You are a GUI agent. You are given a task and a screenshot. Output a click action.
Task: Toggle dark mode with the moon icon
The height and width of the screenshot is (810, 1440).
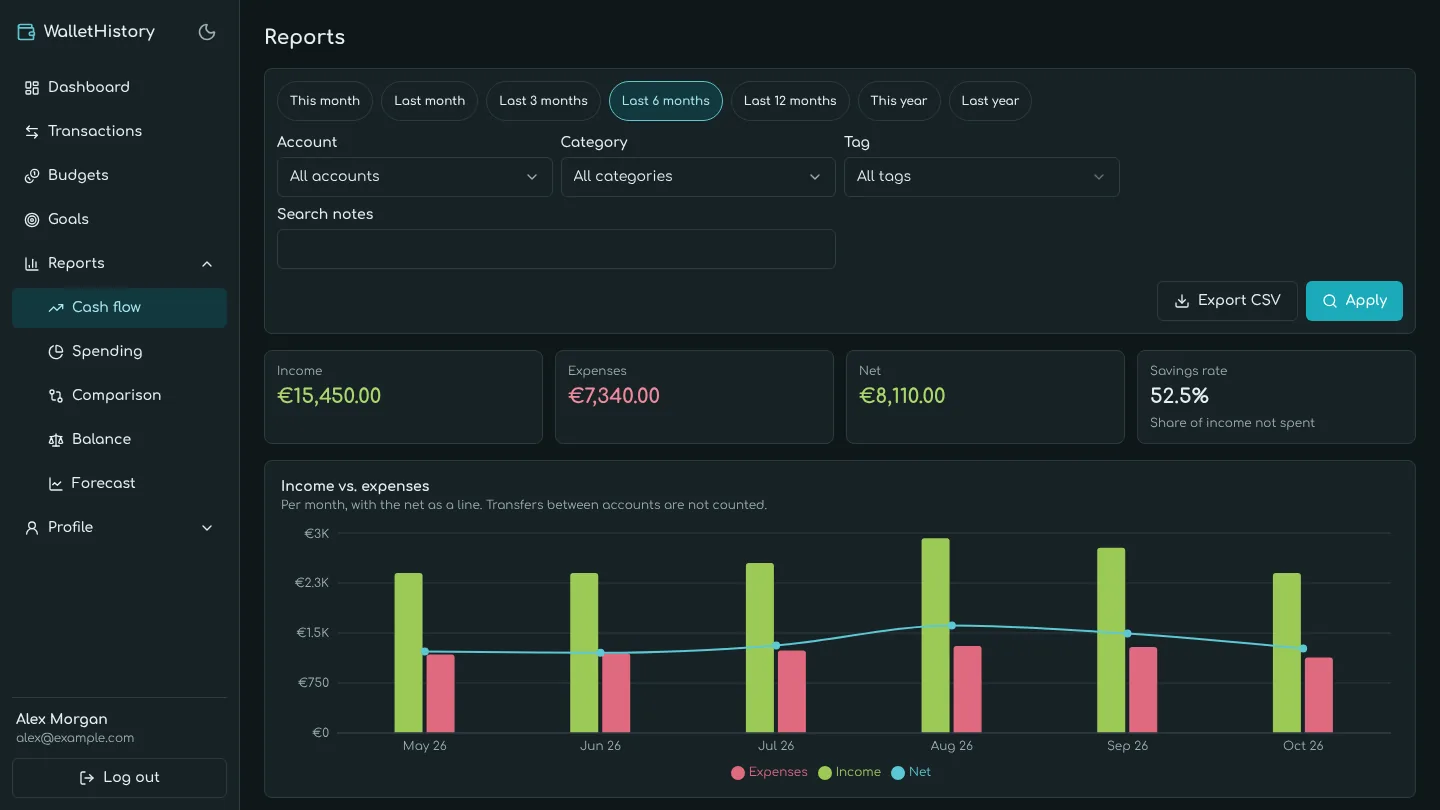coord(207,32)
